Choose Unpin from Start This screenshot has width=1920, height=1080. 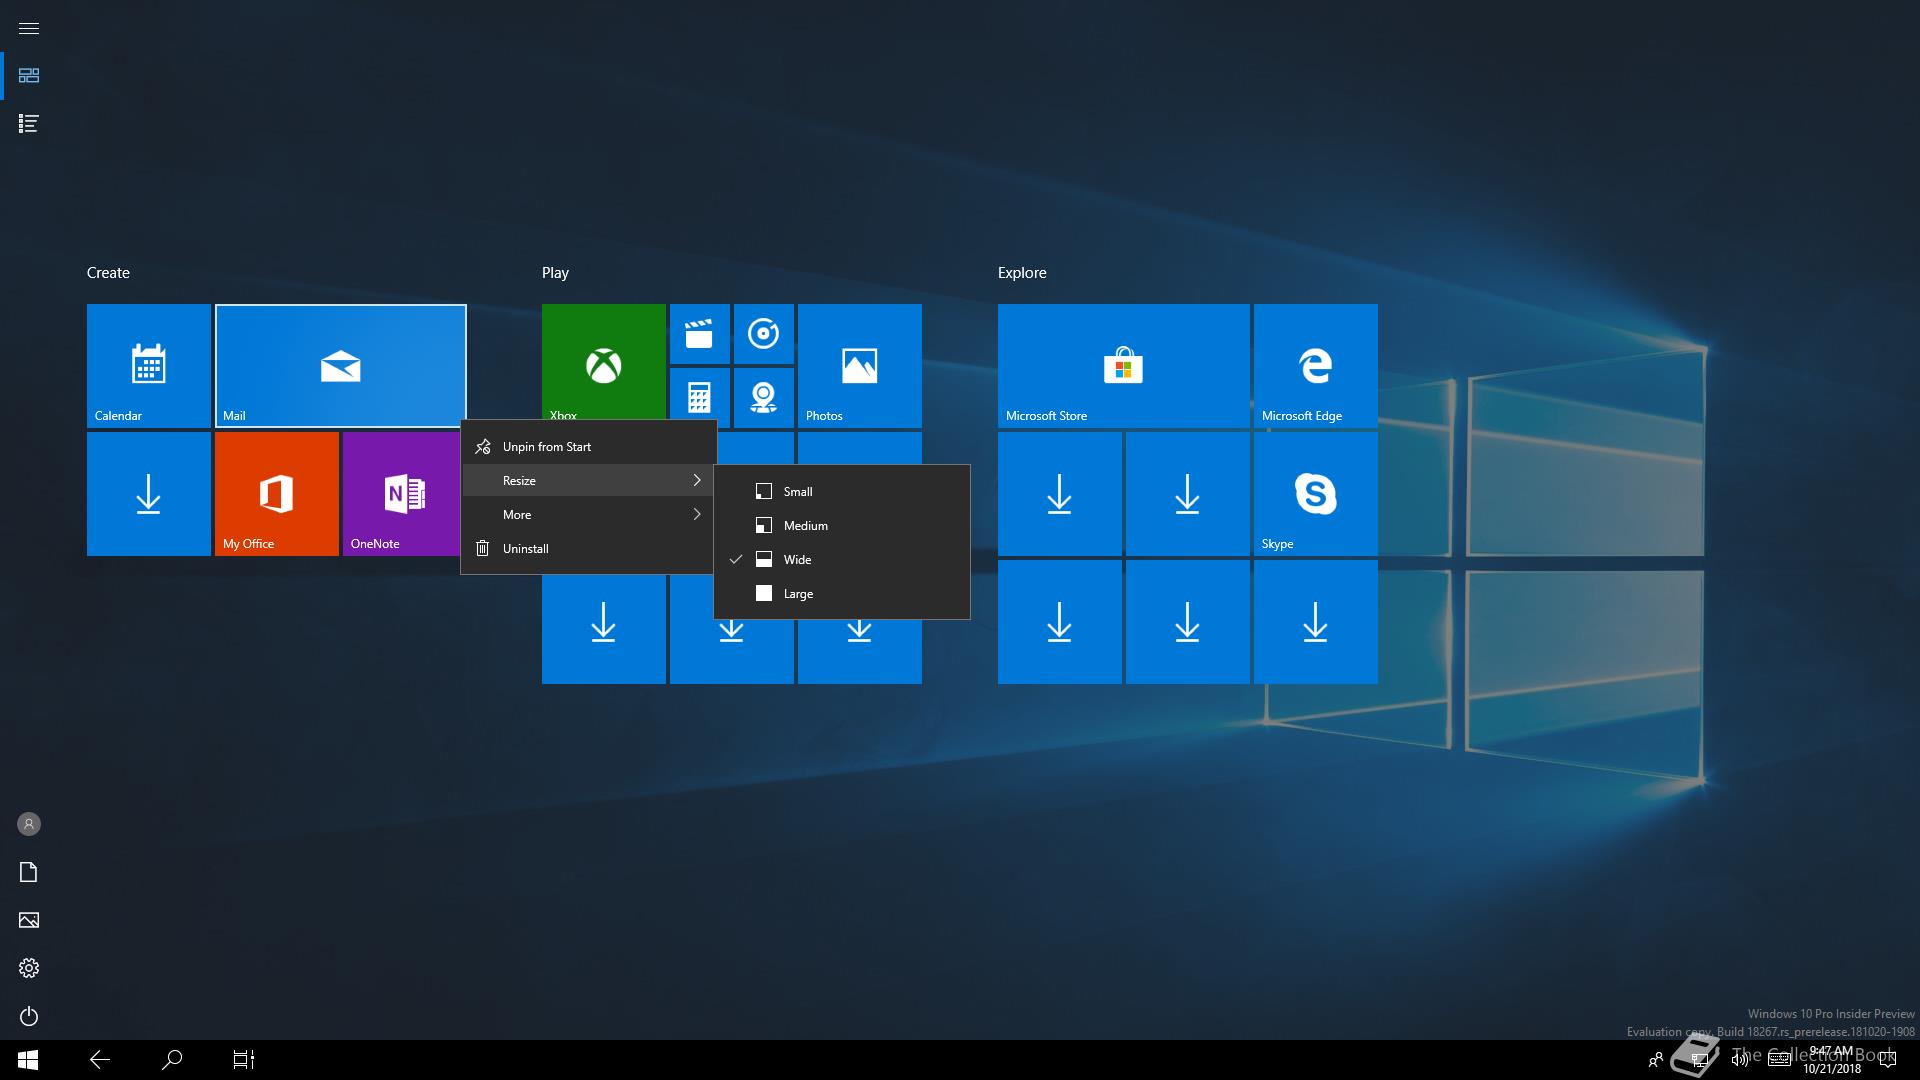547,447
